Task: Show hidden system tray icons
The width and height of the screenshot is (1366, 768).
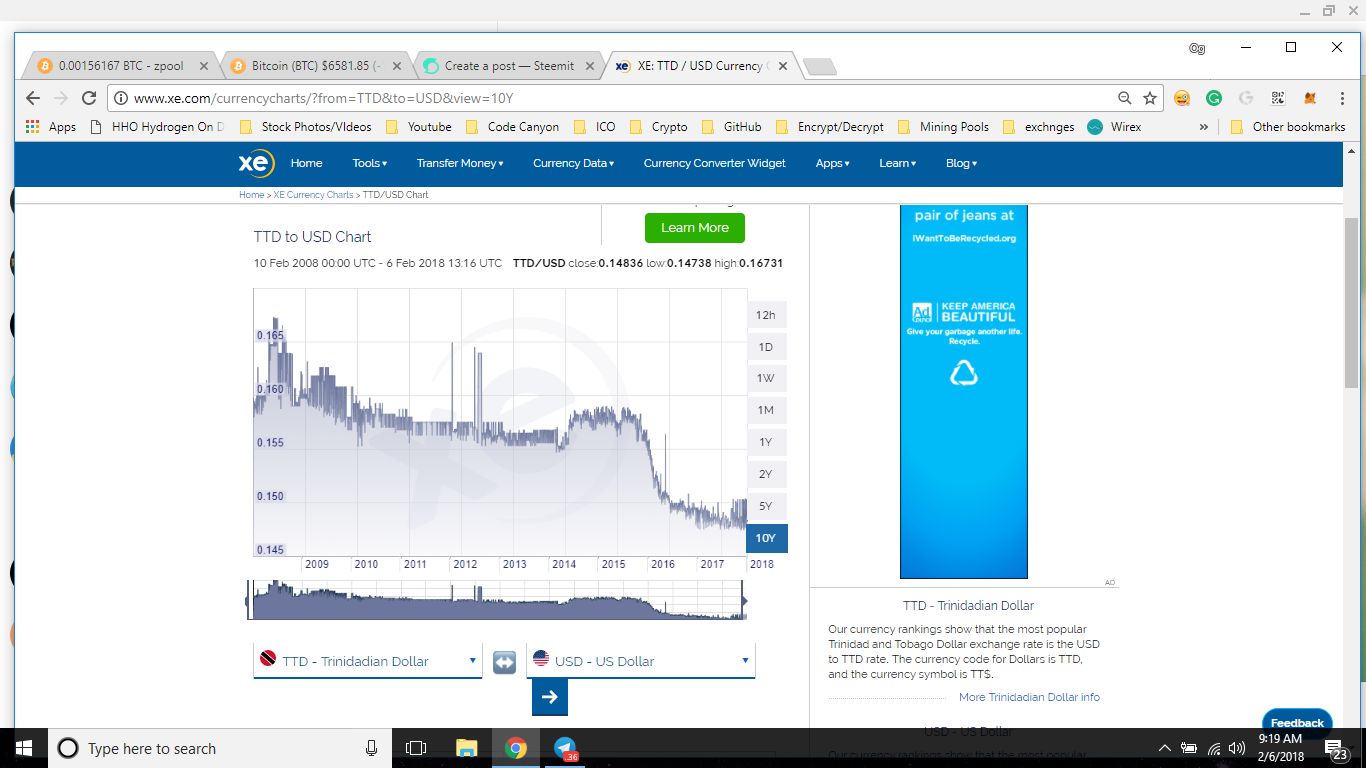Action: (x=1164, y=748)
